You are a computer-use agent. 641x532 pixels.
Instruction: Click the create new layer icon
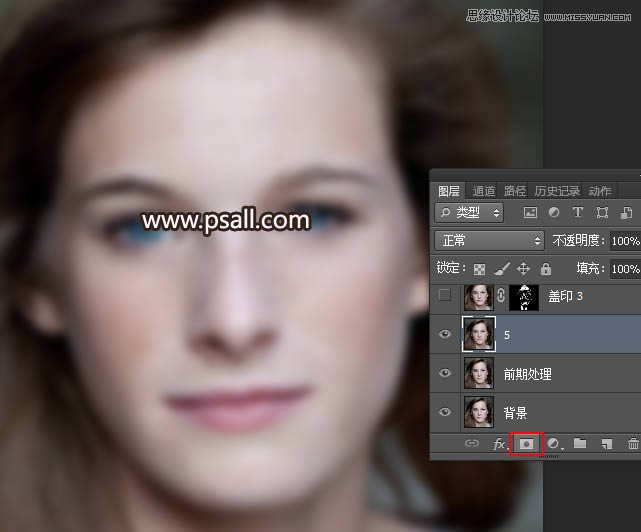tap(606, 444)
